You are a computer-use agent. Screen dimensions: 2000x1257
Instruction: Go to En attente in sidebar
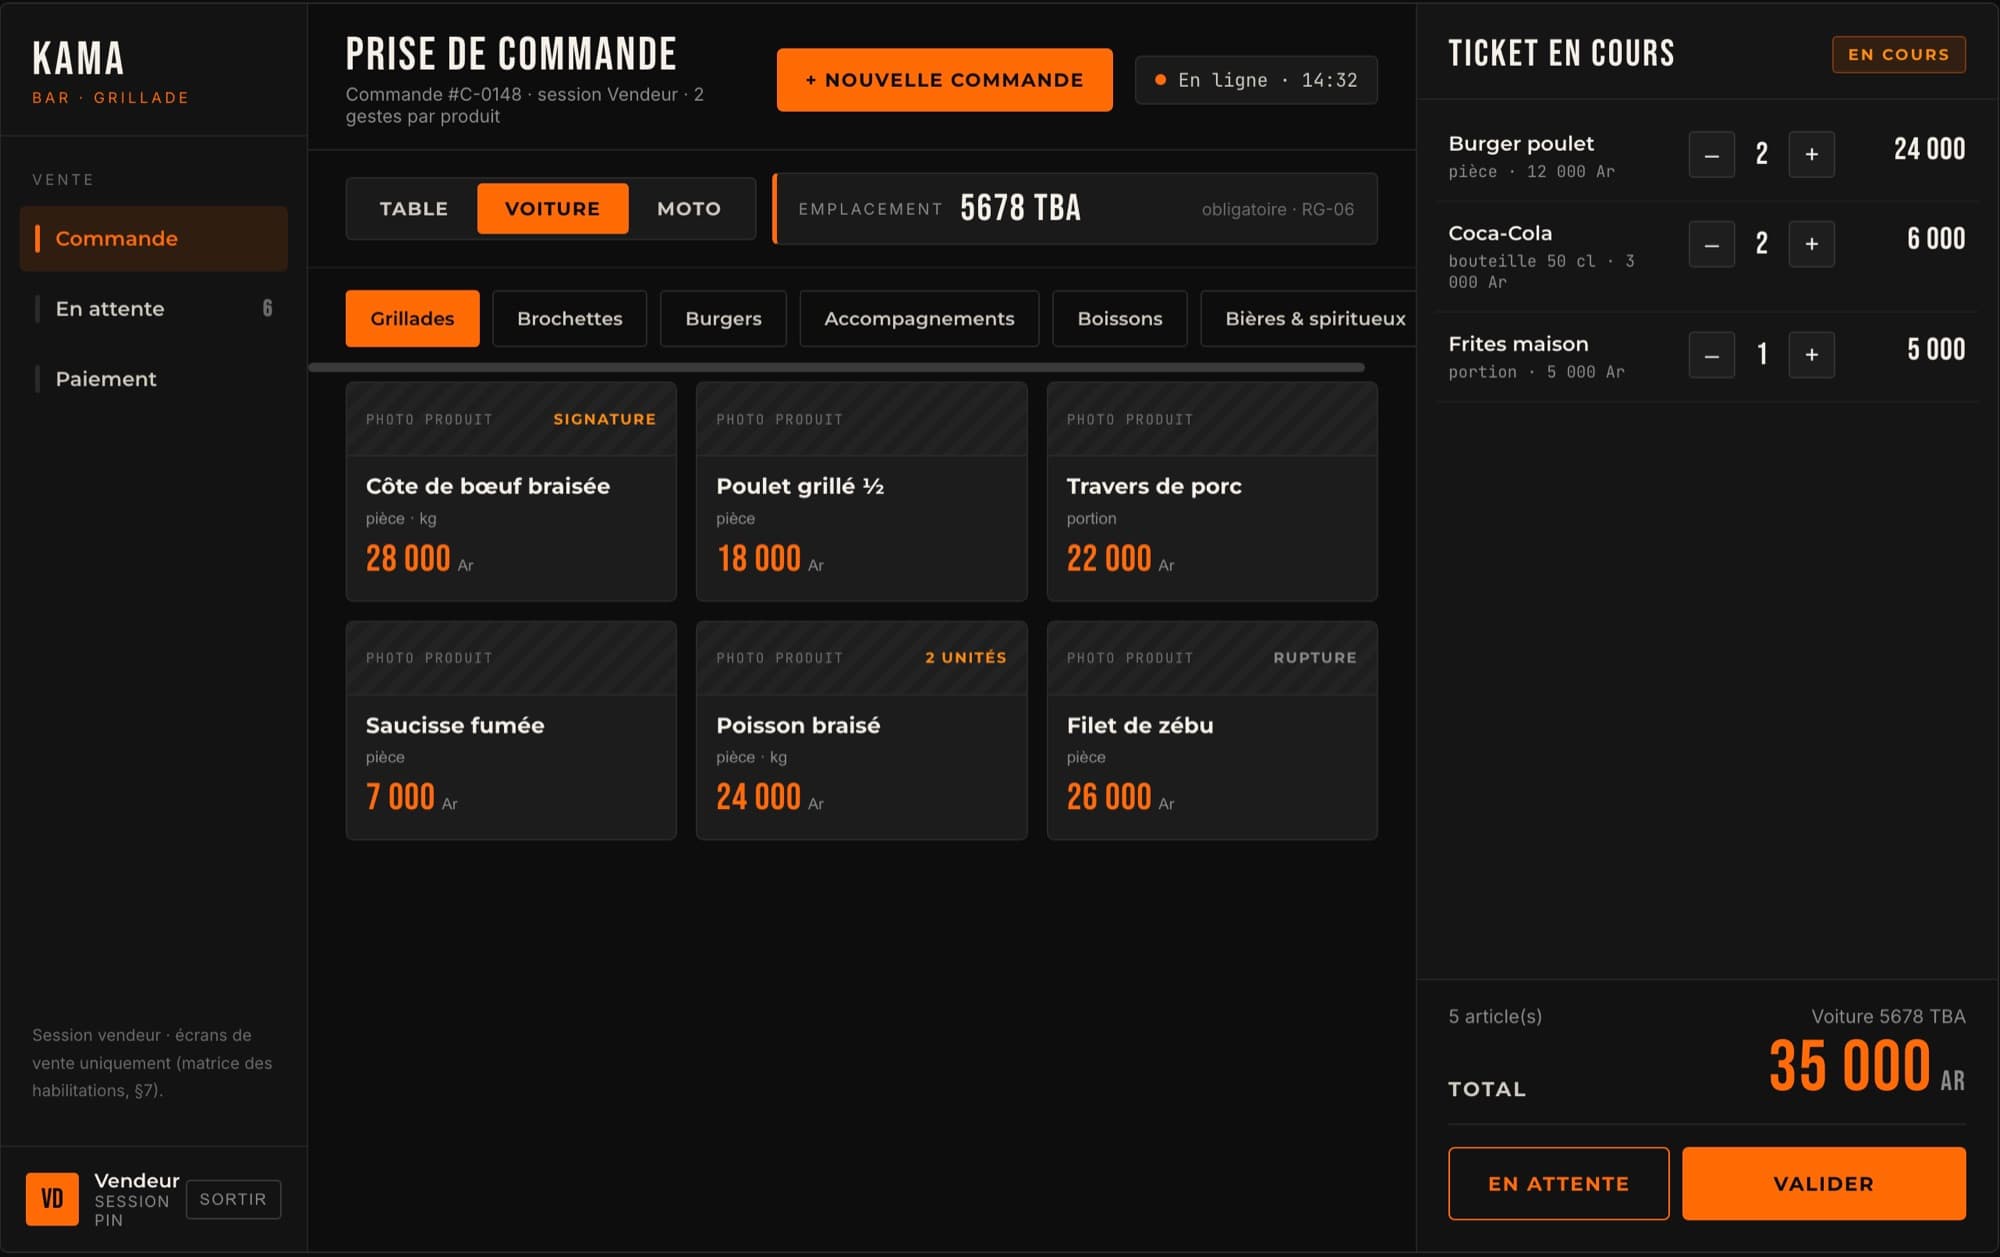tap(153, 309)
